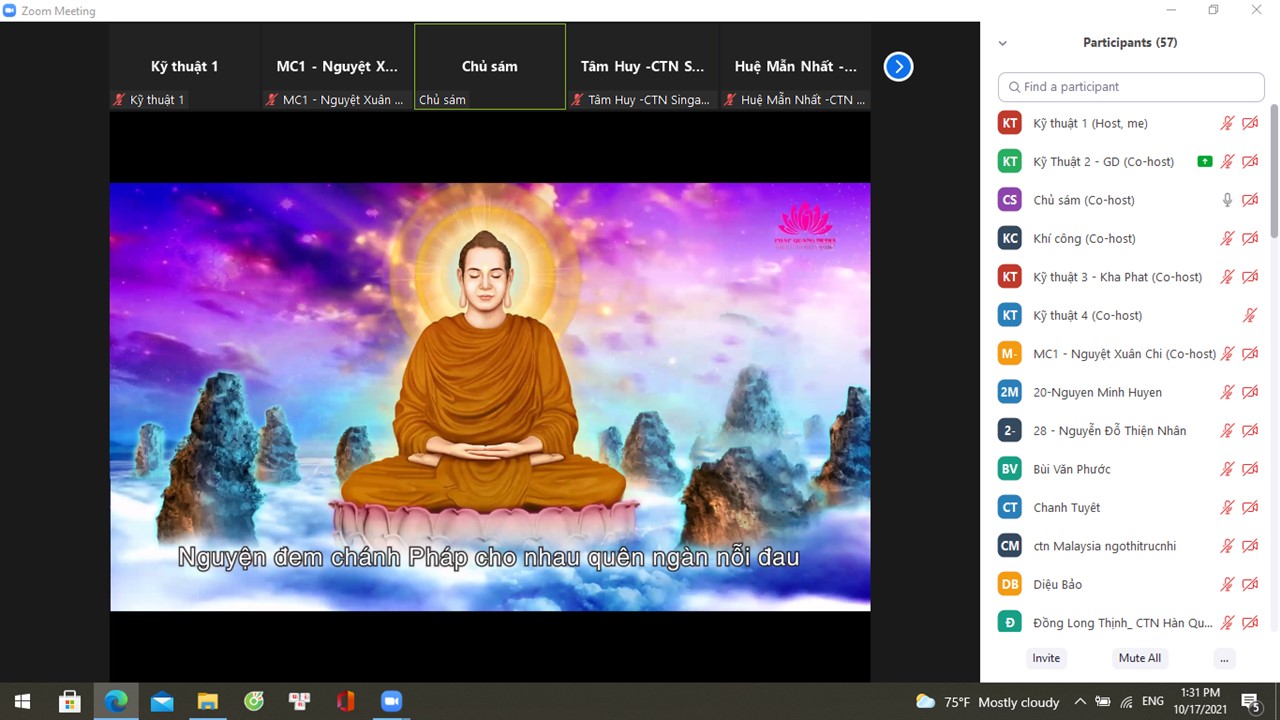Viewport: 1280px width, 720px height.
Task: Toggle the muted microphone for Đồng Long Thịnh
Action: (x=1227, y=622)
